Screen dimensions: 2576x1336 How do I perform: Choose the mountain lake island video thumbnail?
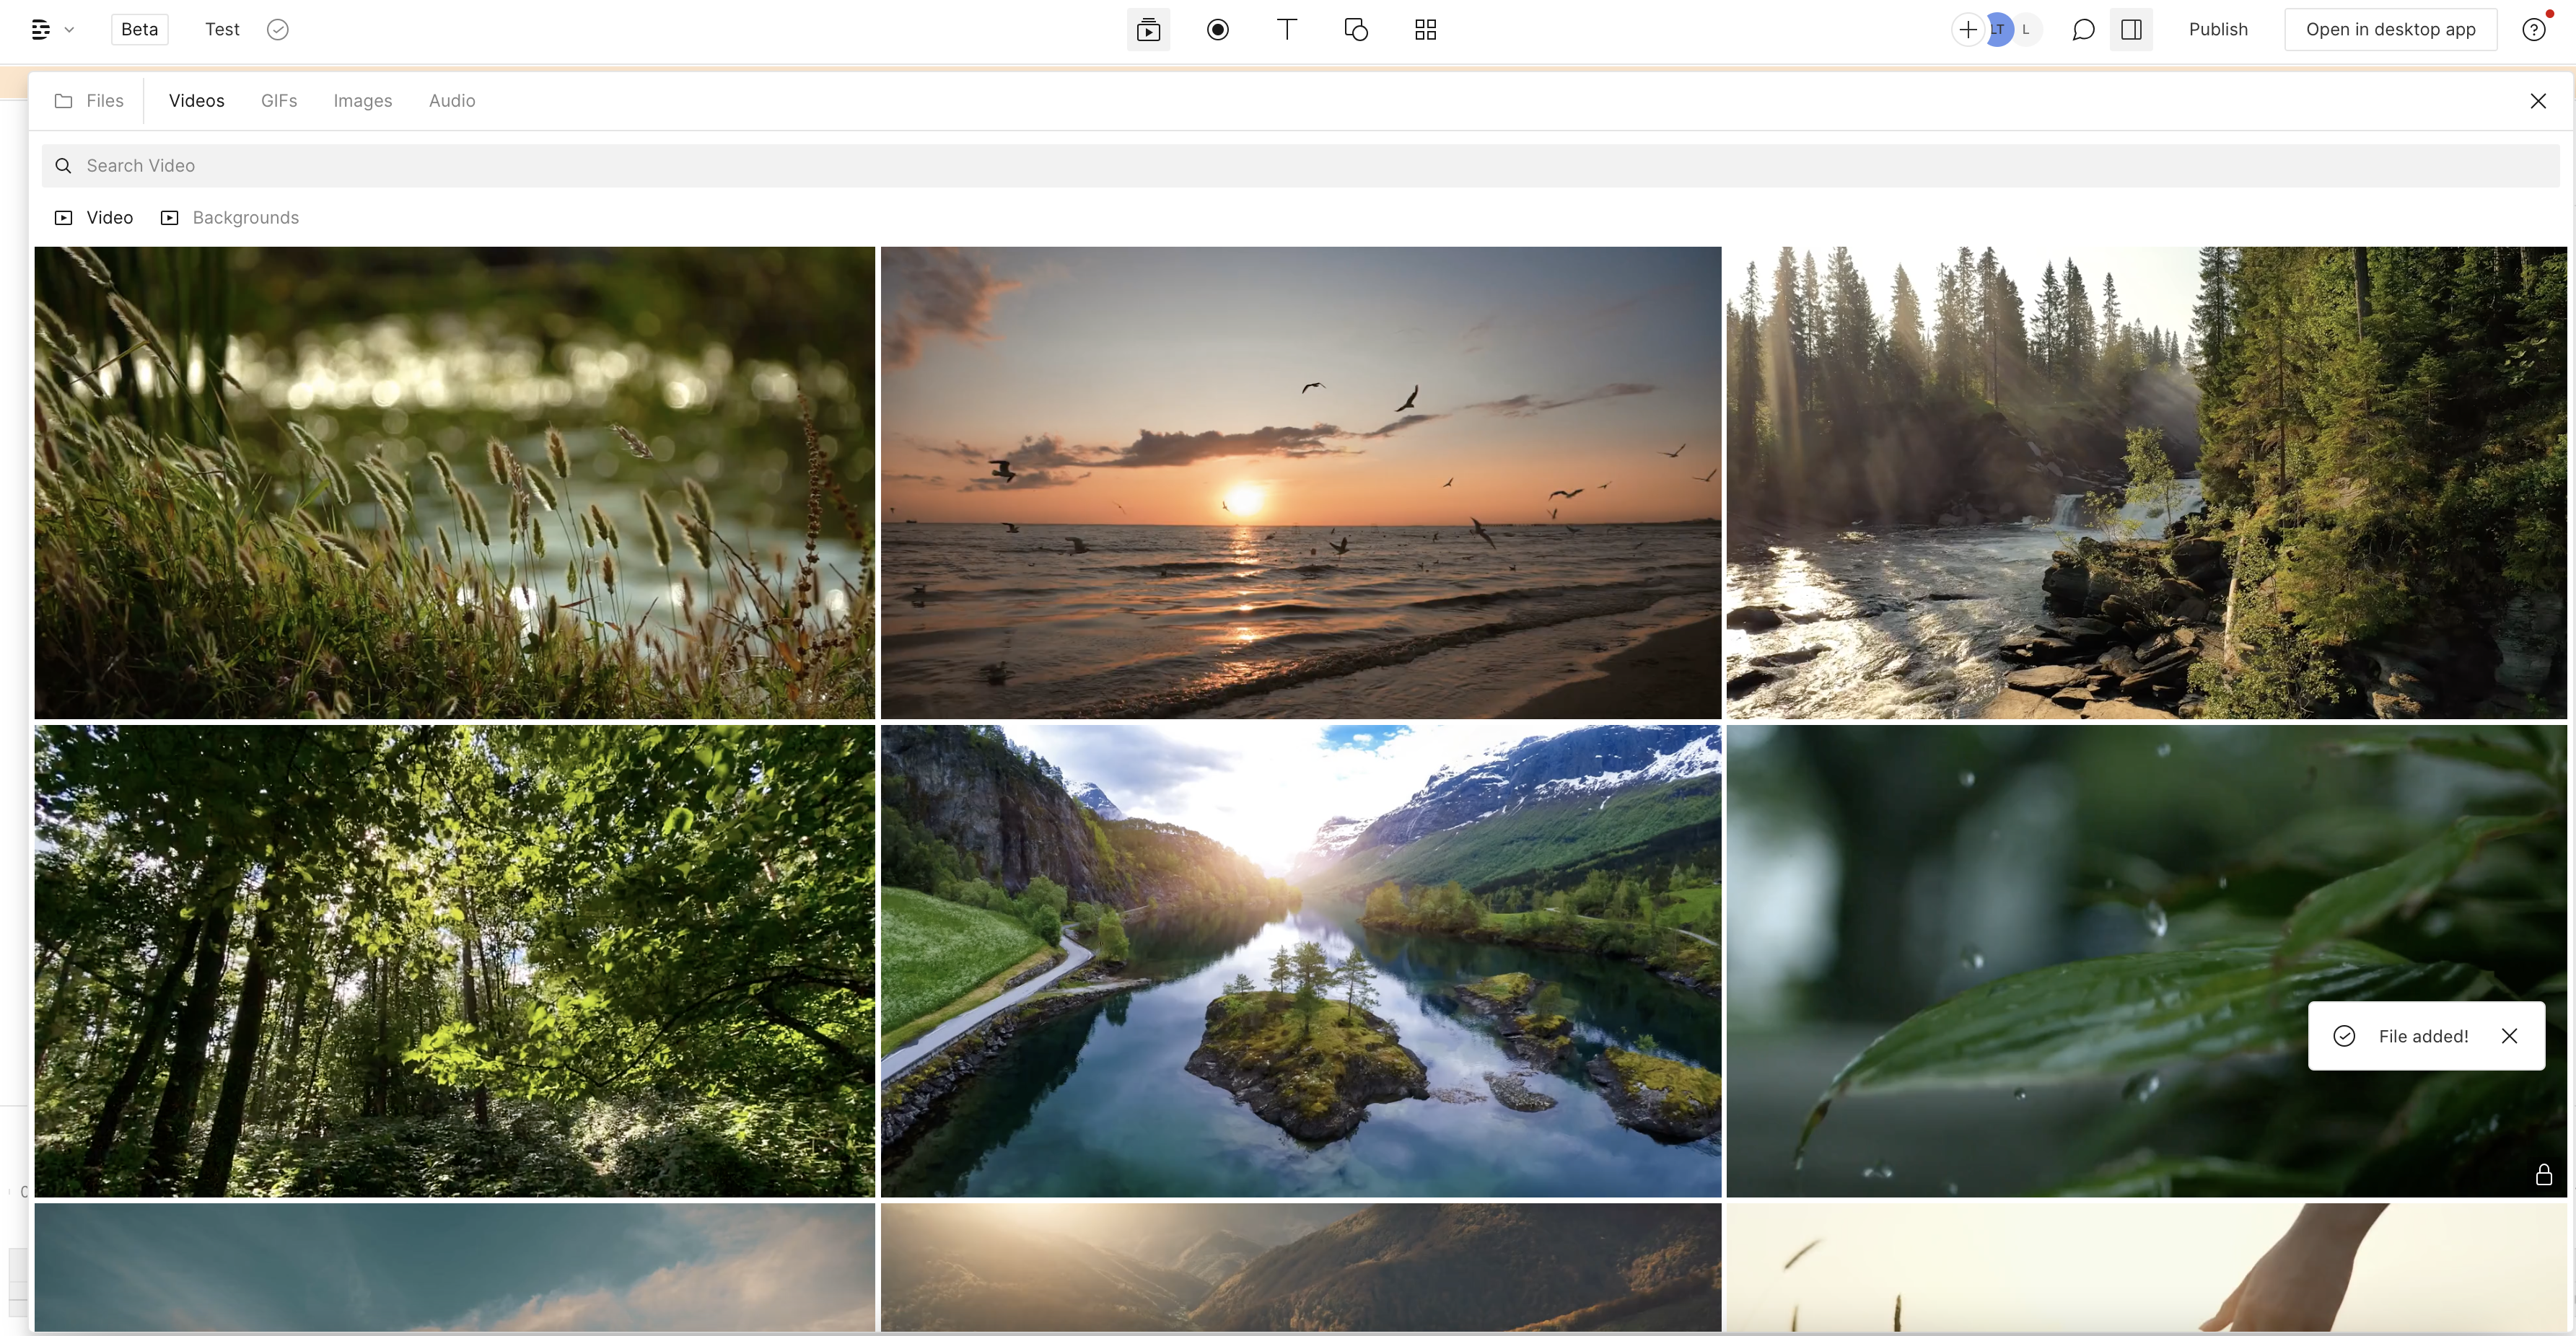[1301, 961]
